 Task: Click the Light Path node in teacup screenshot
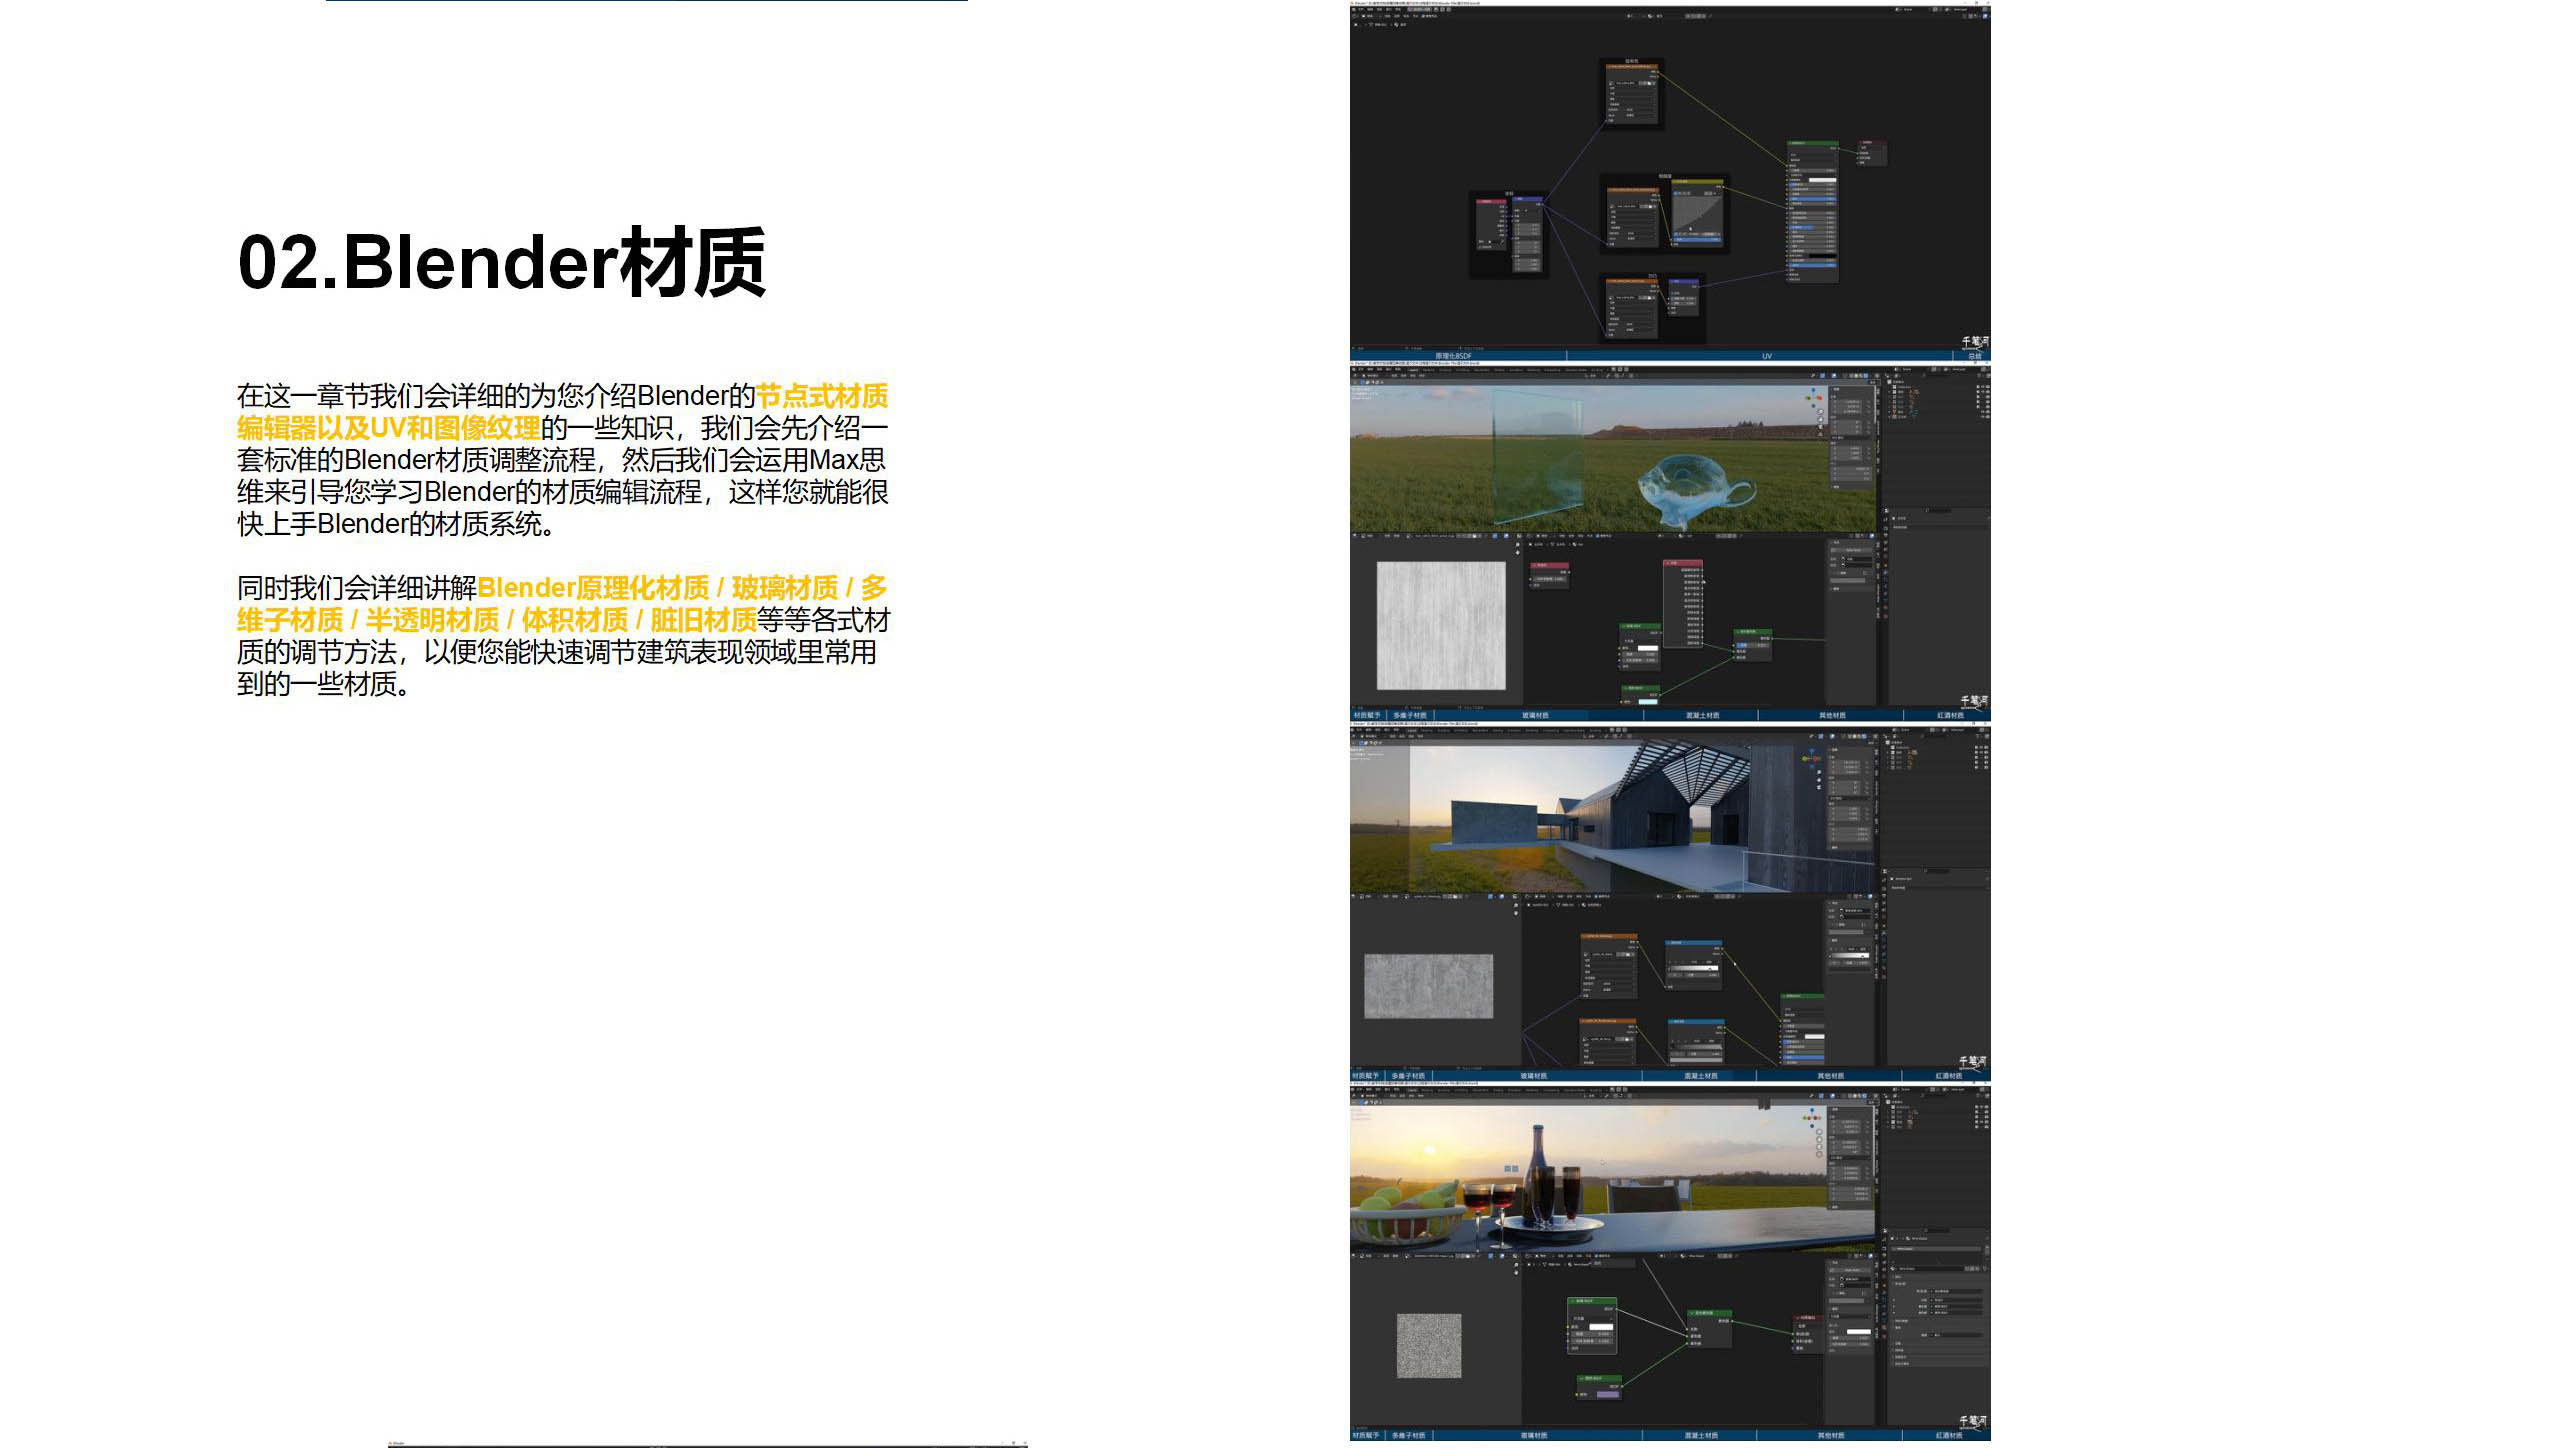click(1683, 603)
